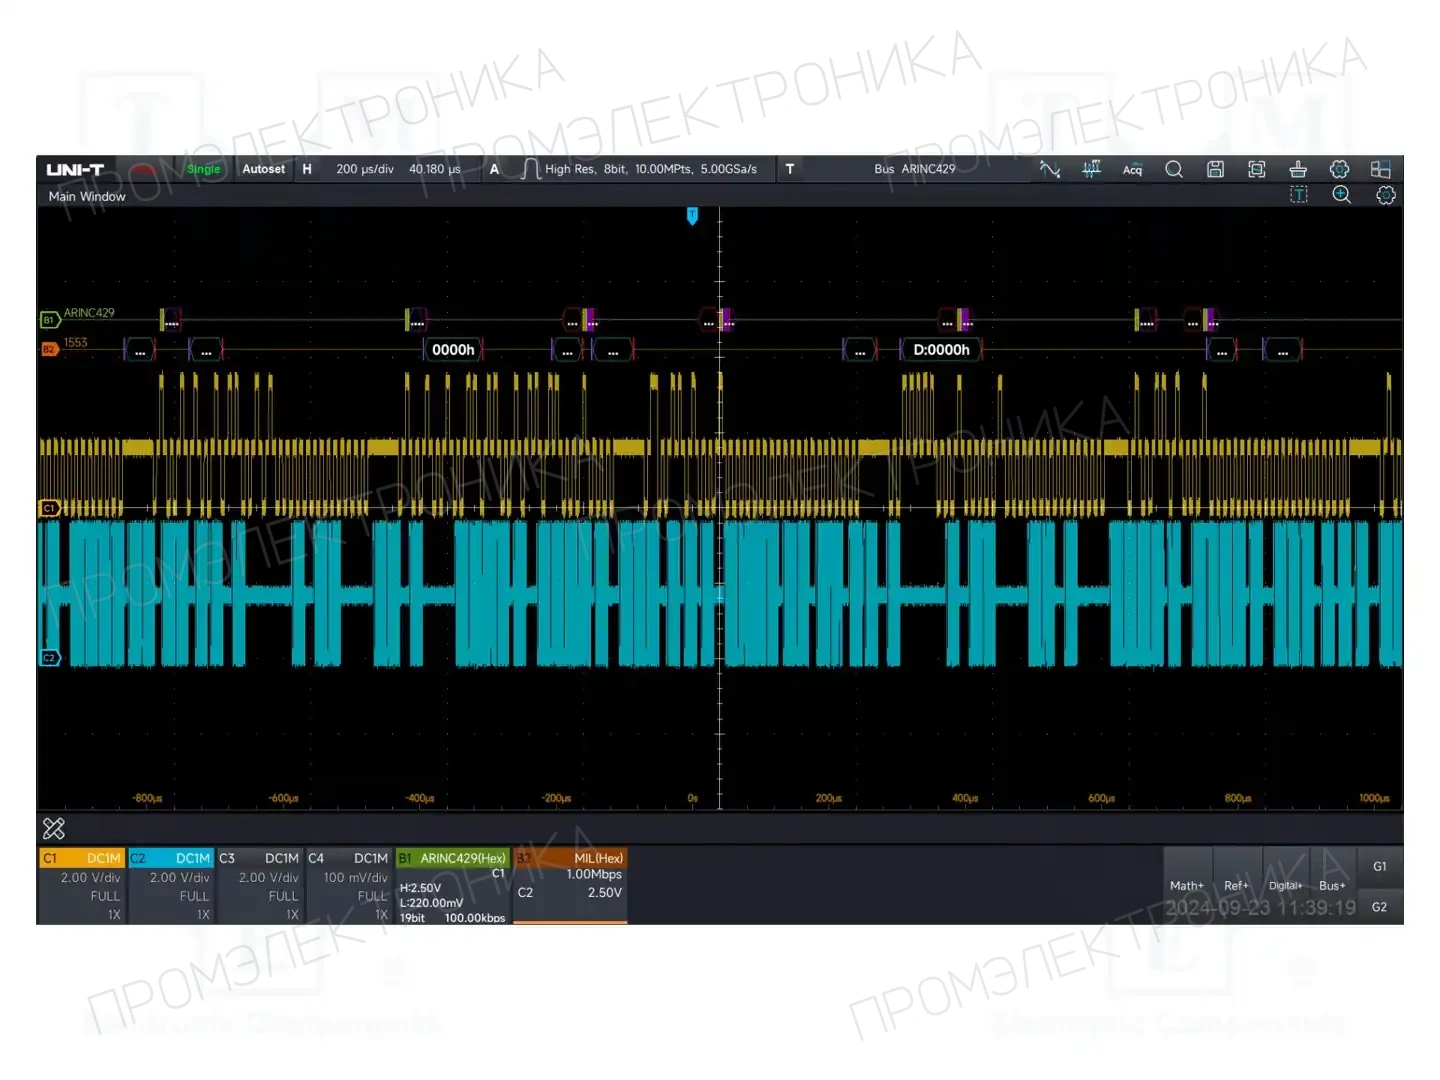
Task: Open the waveform measurement icon
Action: [1050, 169]
